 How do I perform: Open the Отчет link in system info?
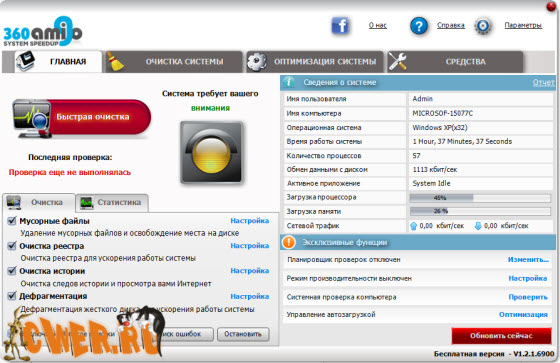pyautogui.click(x=543, y=83)
